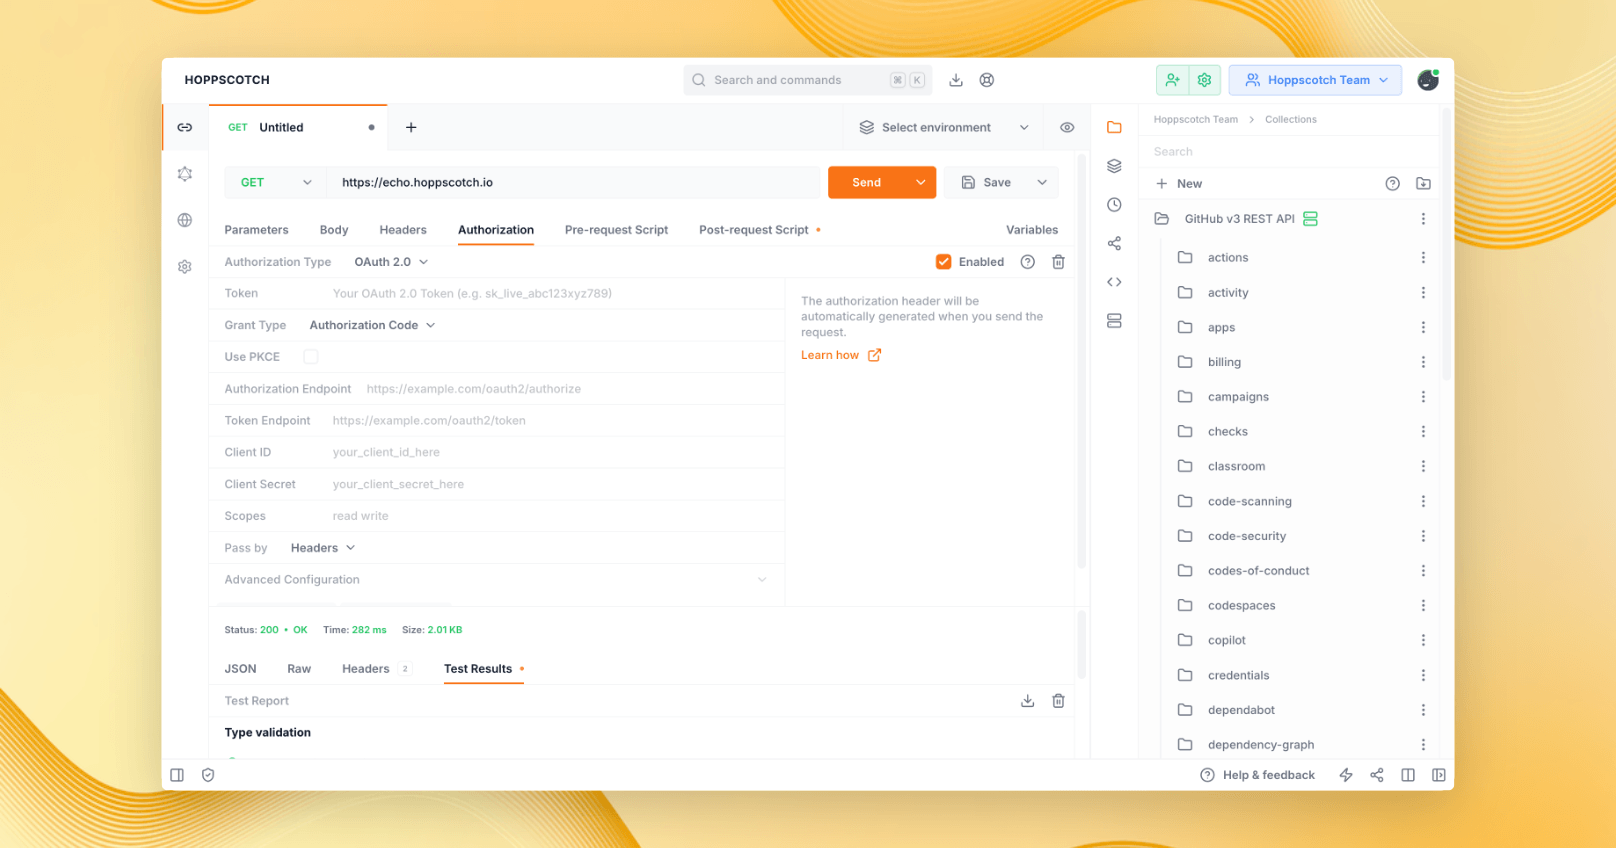
Task: Open the History clock icon in right rail
Action: (x=1114, y=205)
